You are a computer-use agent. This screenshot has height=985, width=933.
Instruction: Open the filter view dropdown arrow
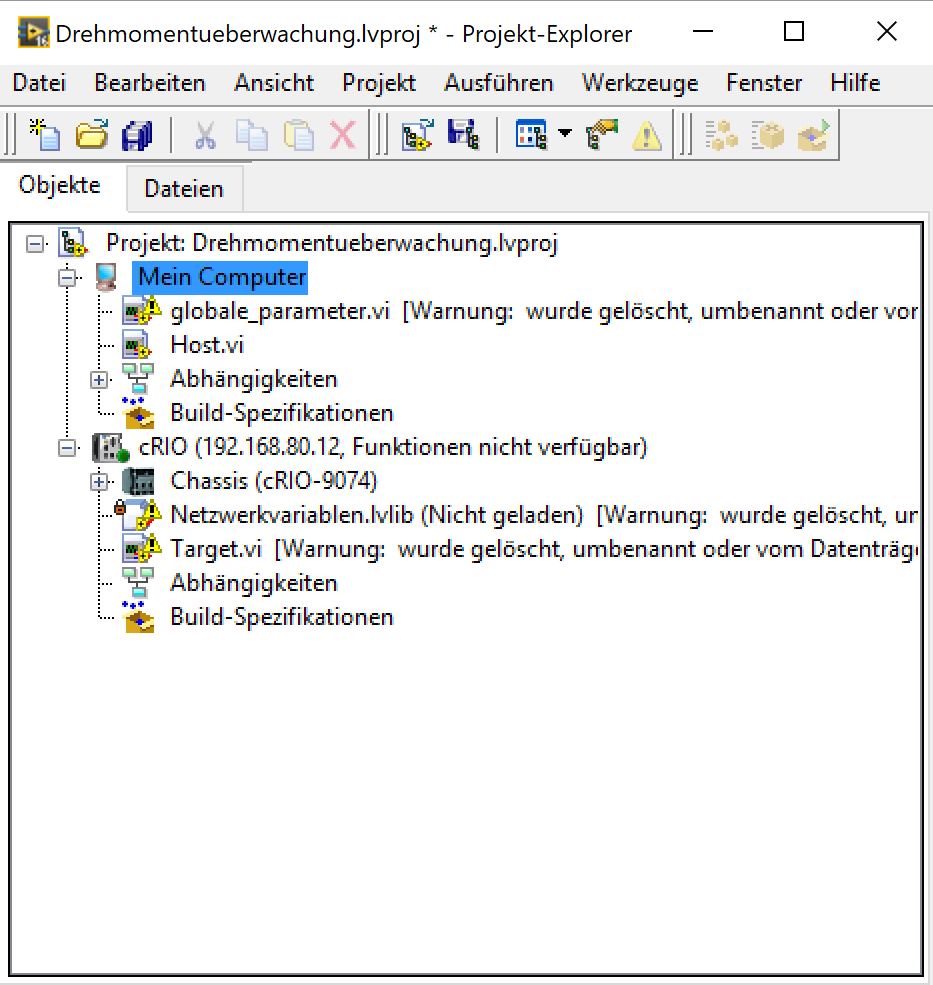pos(565,133)
